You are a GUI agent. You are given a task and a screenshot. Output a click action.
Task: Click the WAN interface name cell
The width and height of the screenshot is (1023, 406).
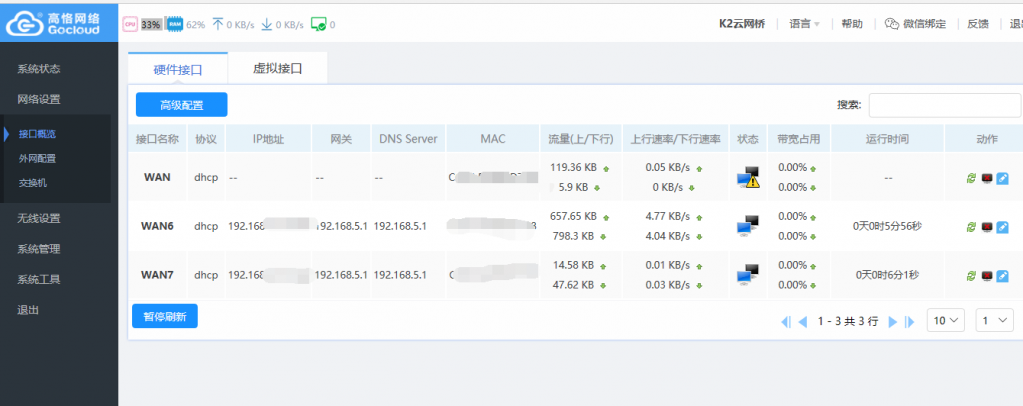pos(157,177)
